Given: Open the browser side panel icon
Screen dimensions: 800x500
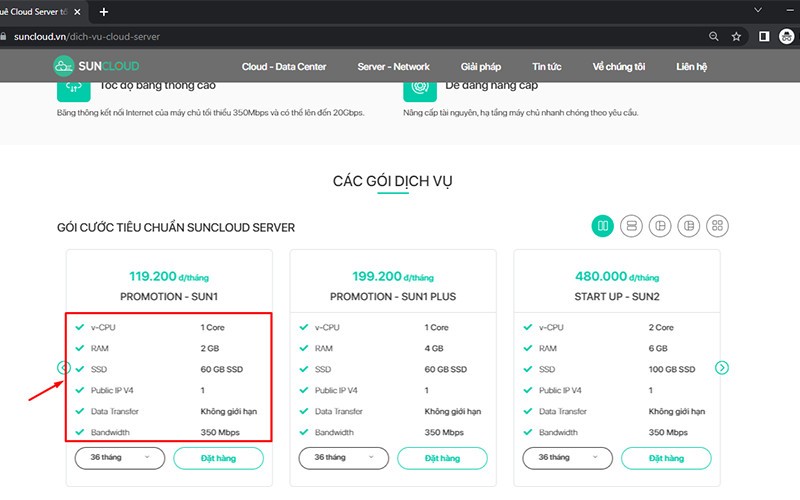Looking at the screenshot, I should tap(764, 36).
